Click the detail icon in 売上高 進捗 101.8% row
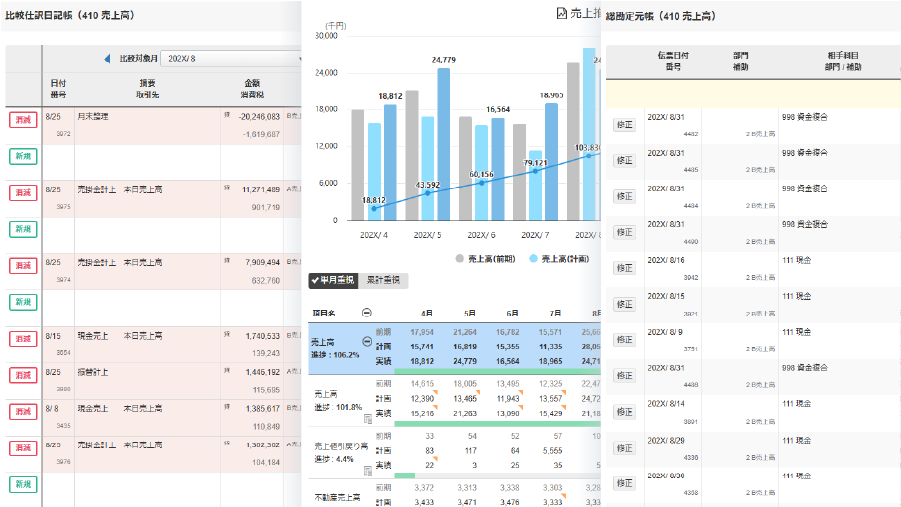 tap(368, 417)
